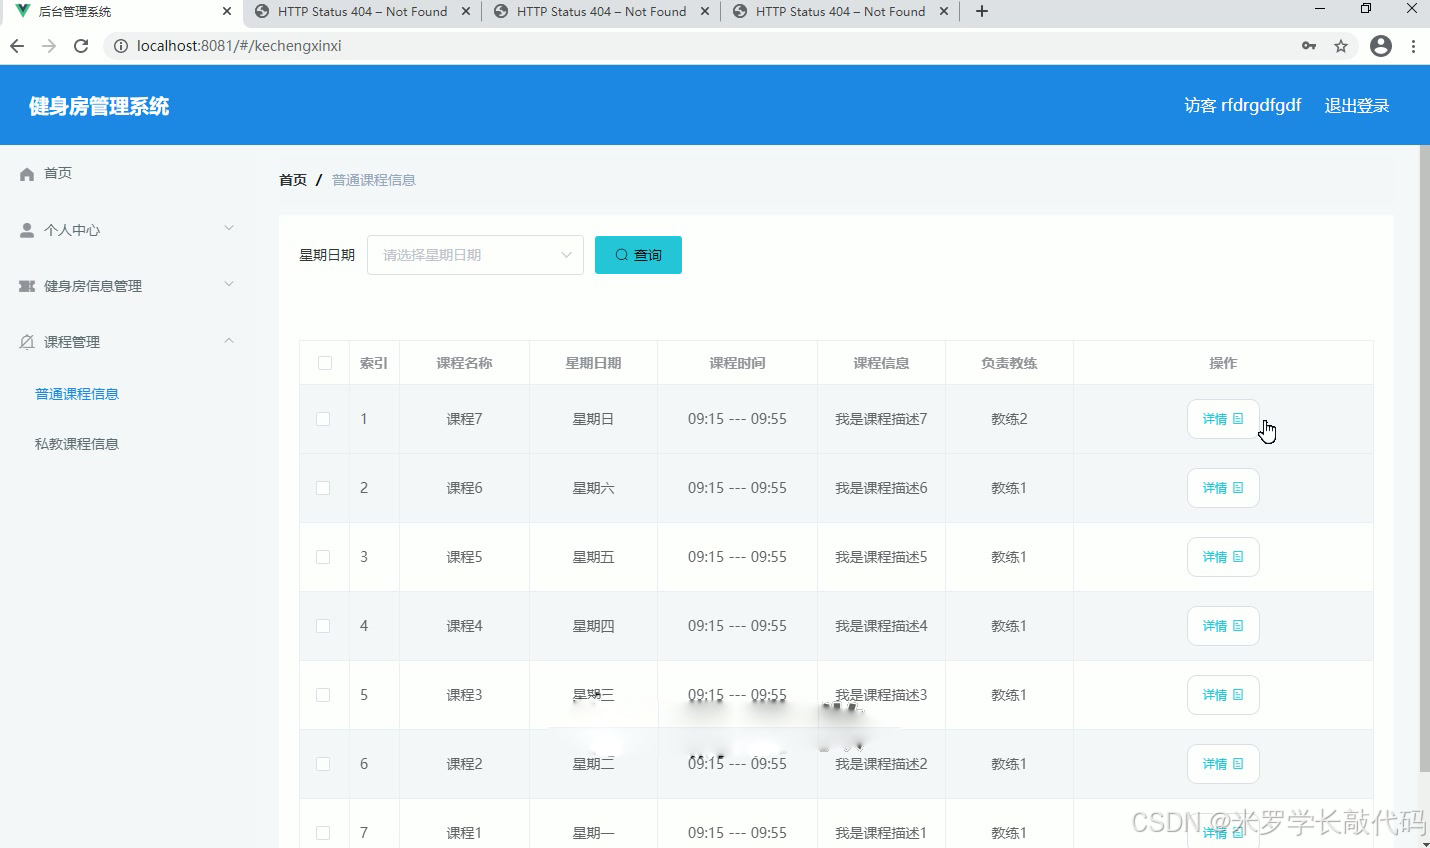Screen dimensions: 1430x848
Task: Click the bookmark star in the address bar
Action: [x=1341, y=45]
